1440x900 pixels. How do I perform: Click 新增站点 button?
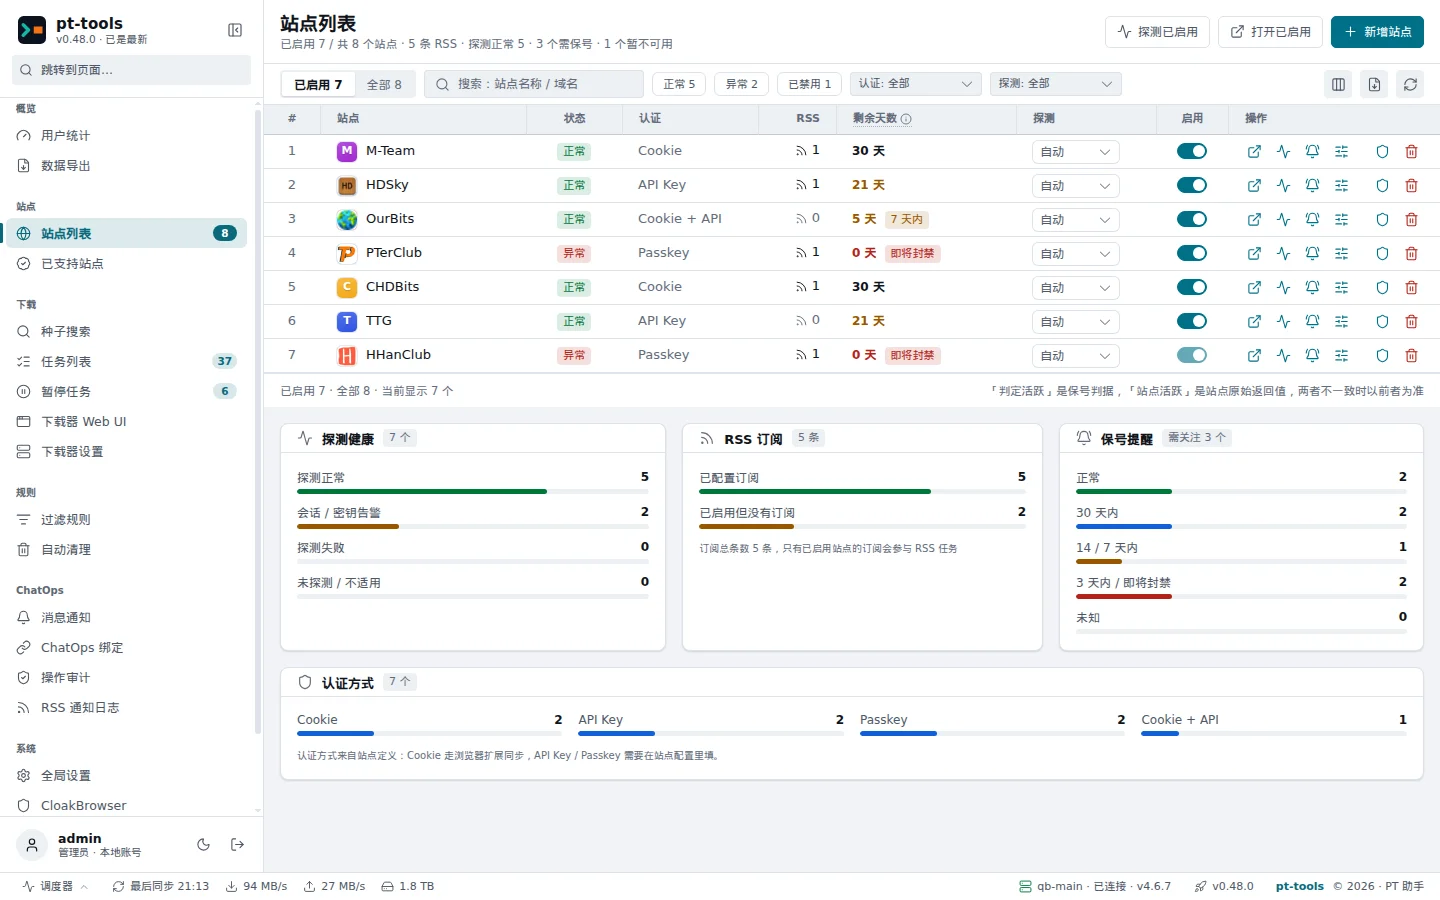(x=1377, y=32)
